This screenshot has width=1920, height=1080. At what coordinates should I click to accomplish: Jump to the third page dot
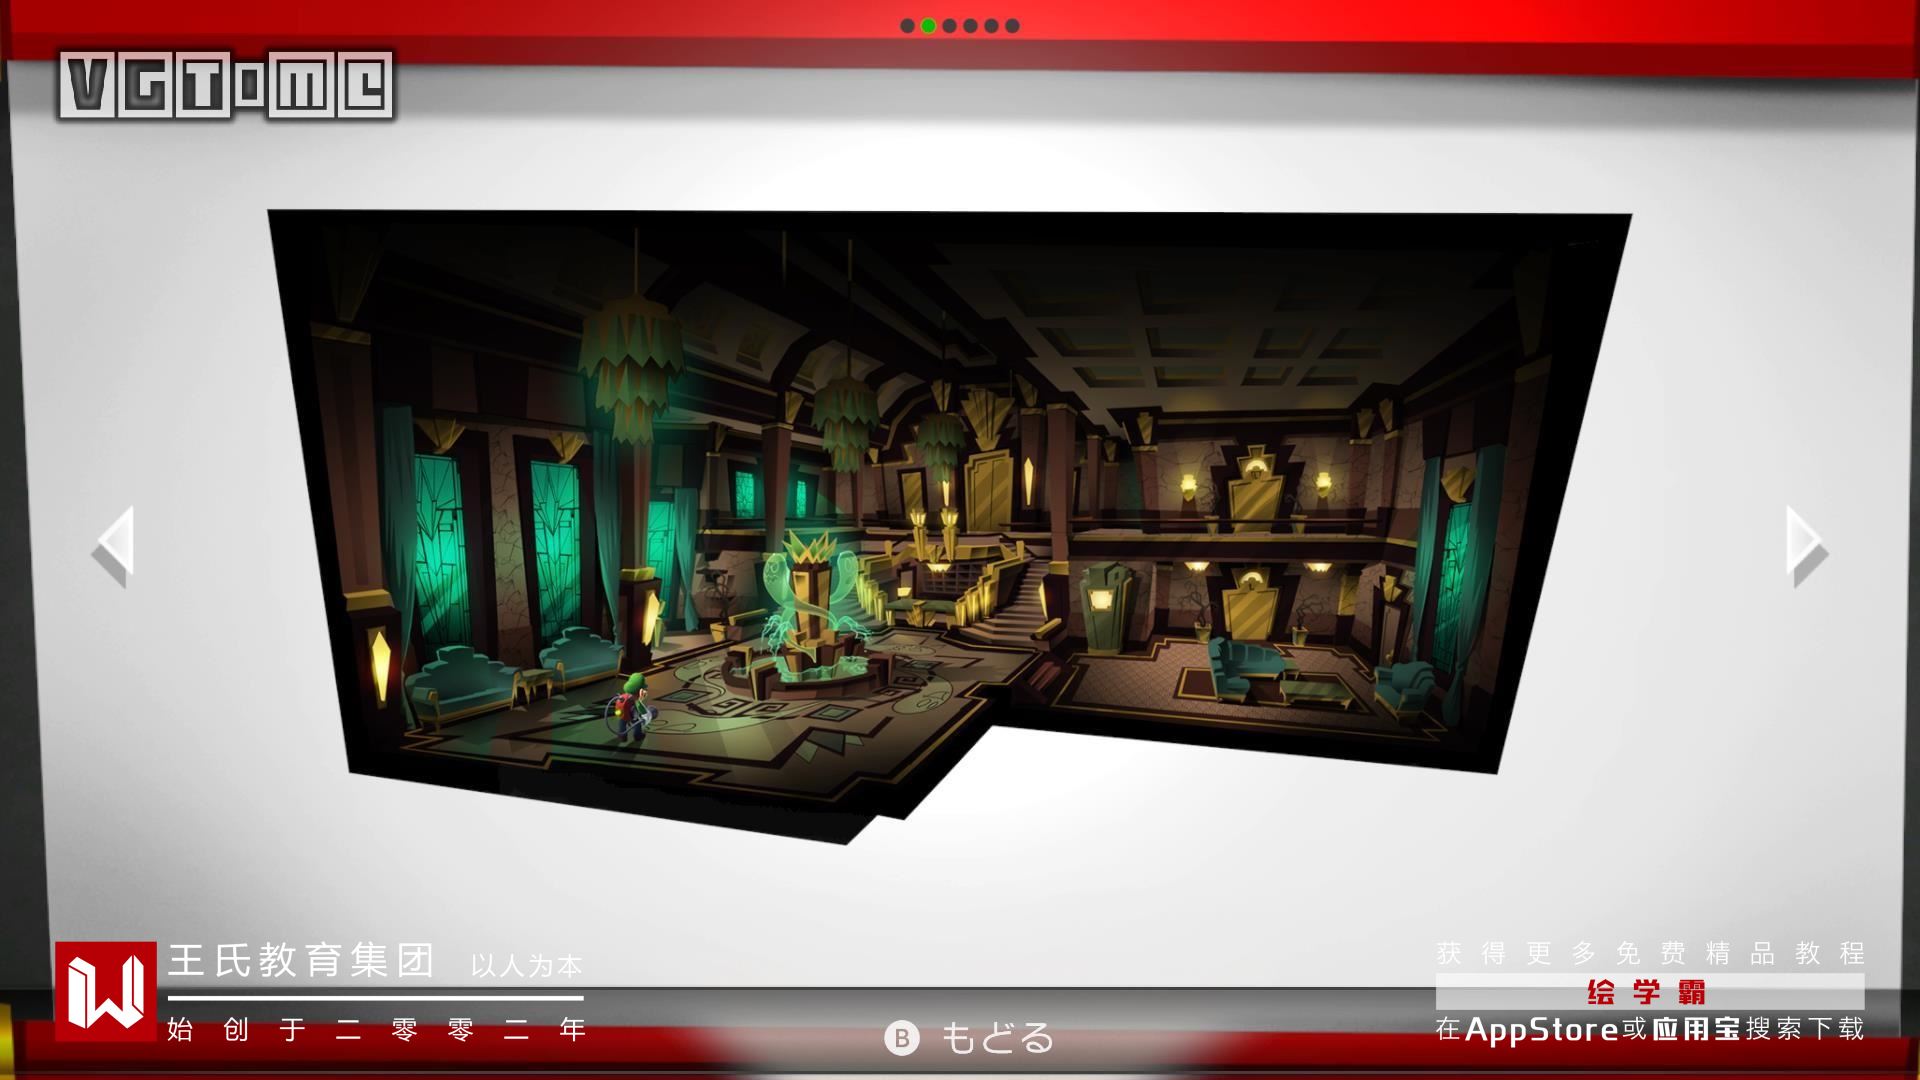pos(949,26)
